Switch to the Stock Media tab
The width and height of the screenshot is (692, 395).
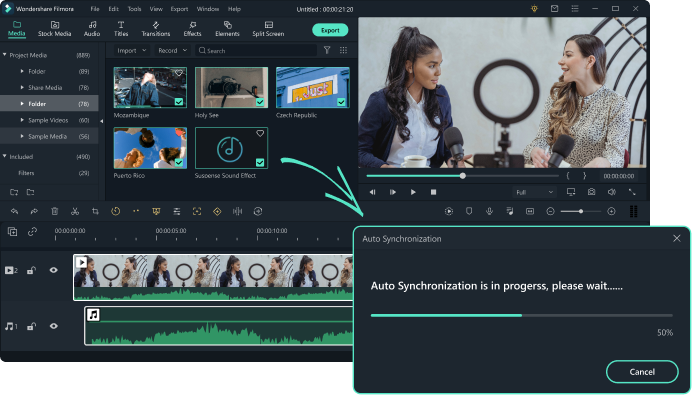click(x=54, y=29)
